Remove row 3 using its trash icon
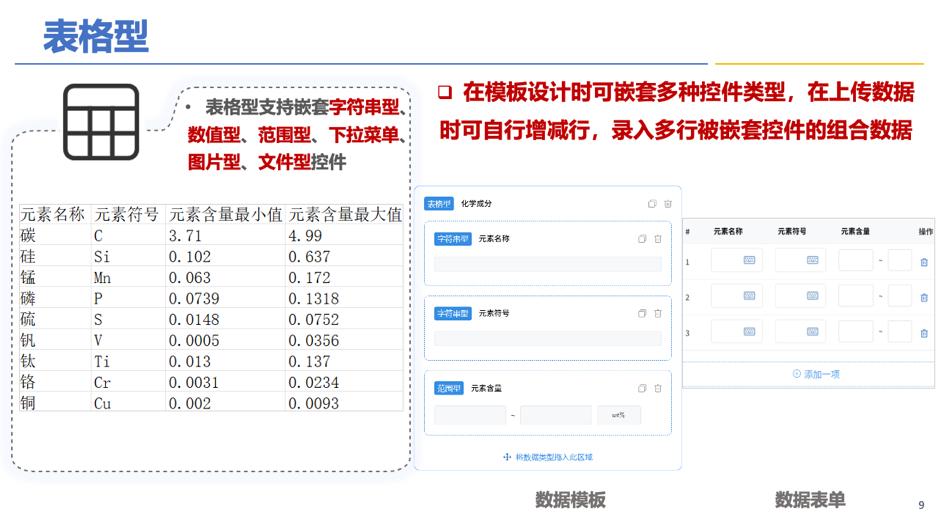 click(923, 333)
